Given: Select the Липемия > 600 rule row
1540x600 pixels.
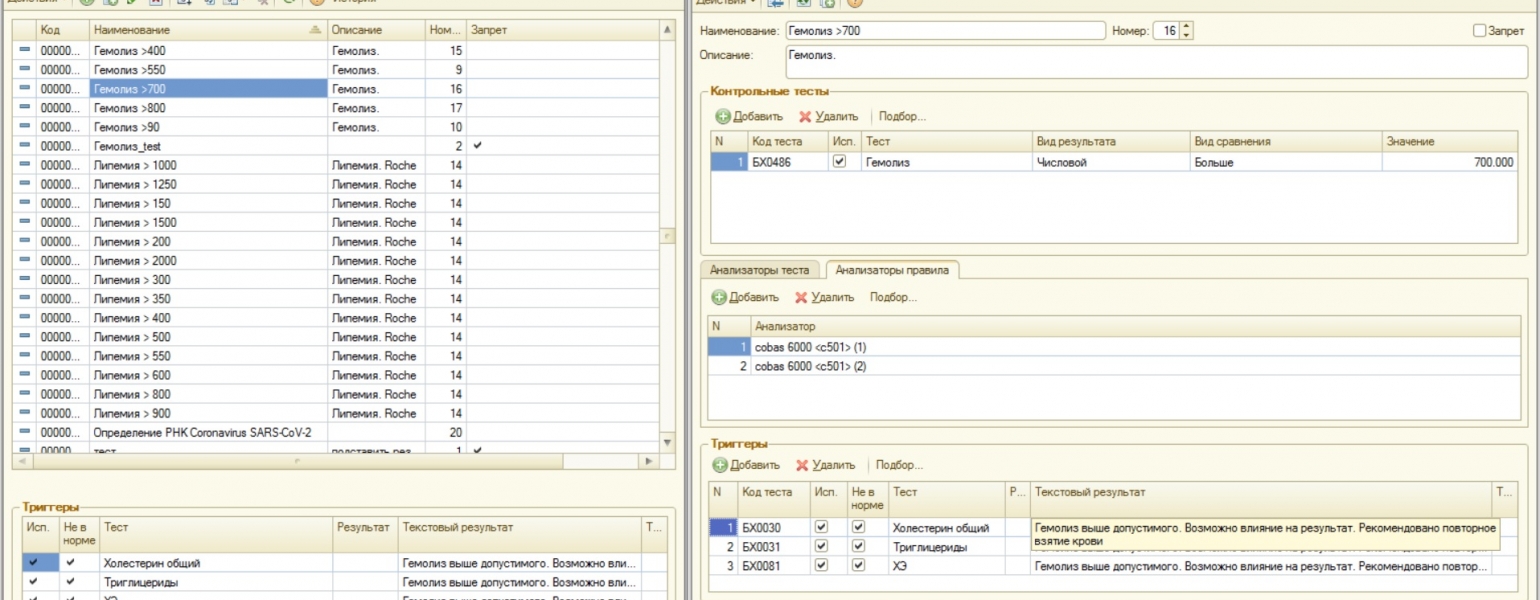Looking at the screenshot, I should [x=335, y=375].
